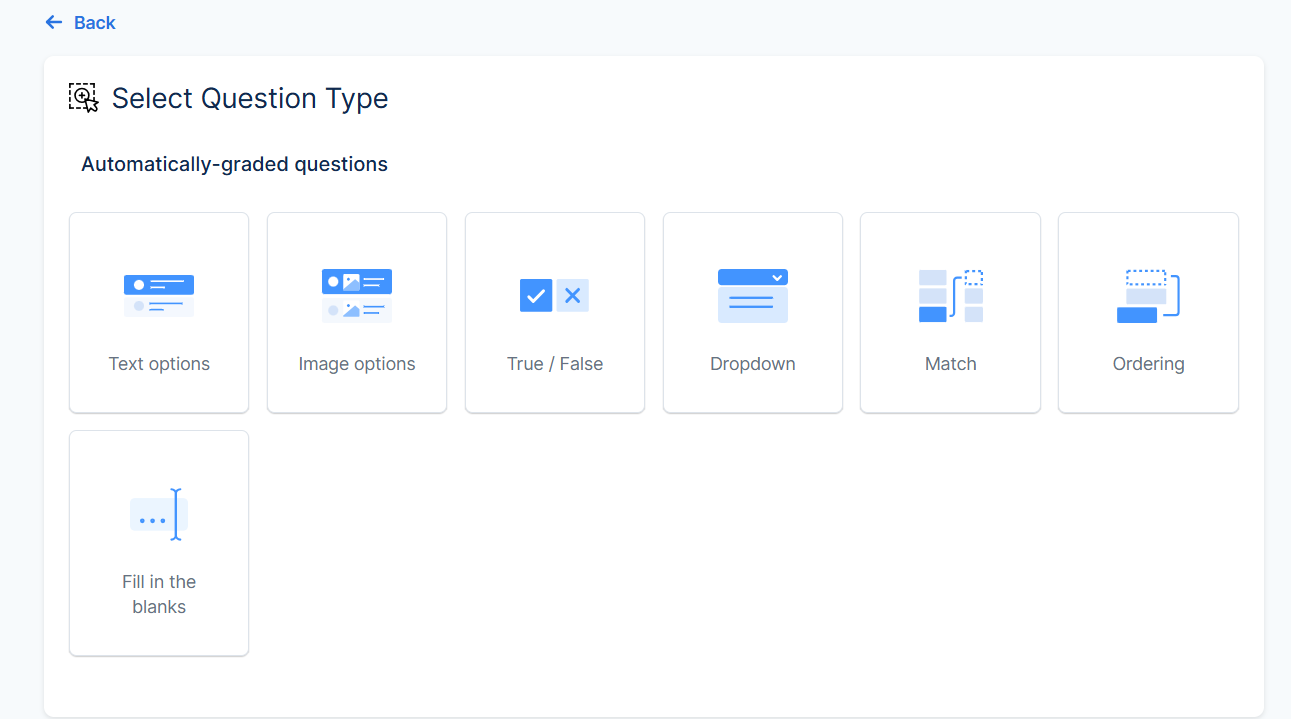Choose the "Fill in the blanks" label
The width and height of the screenshot is (1291, 719).
pyautogui.click(x=159, y=594)
